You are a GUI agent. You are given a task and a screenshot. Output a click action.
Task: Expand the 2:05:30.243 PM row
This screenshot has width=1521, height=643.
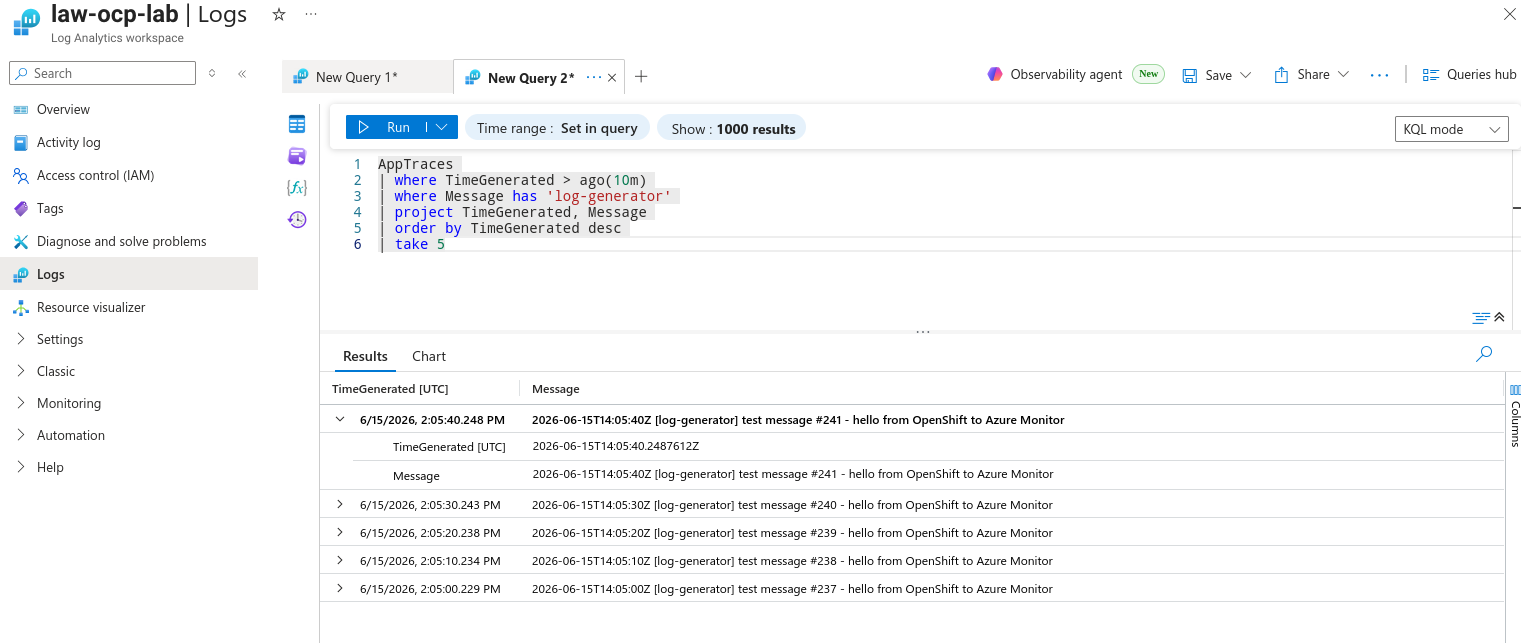pyautogui.click(x=340, y=504)
